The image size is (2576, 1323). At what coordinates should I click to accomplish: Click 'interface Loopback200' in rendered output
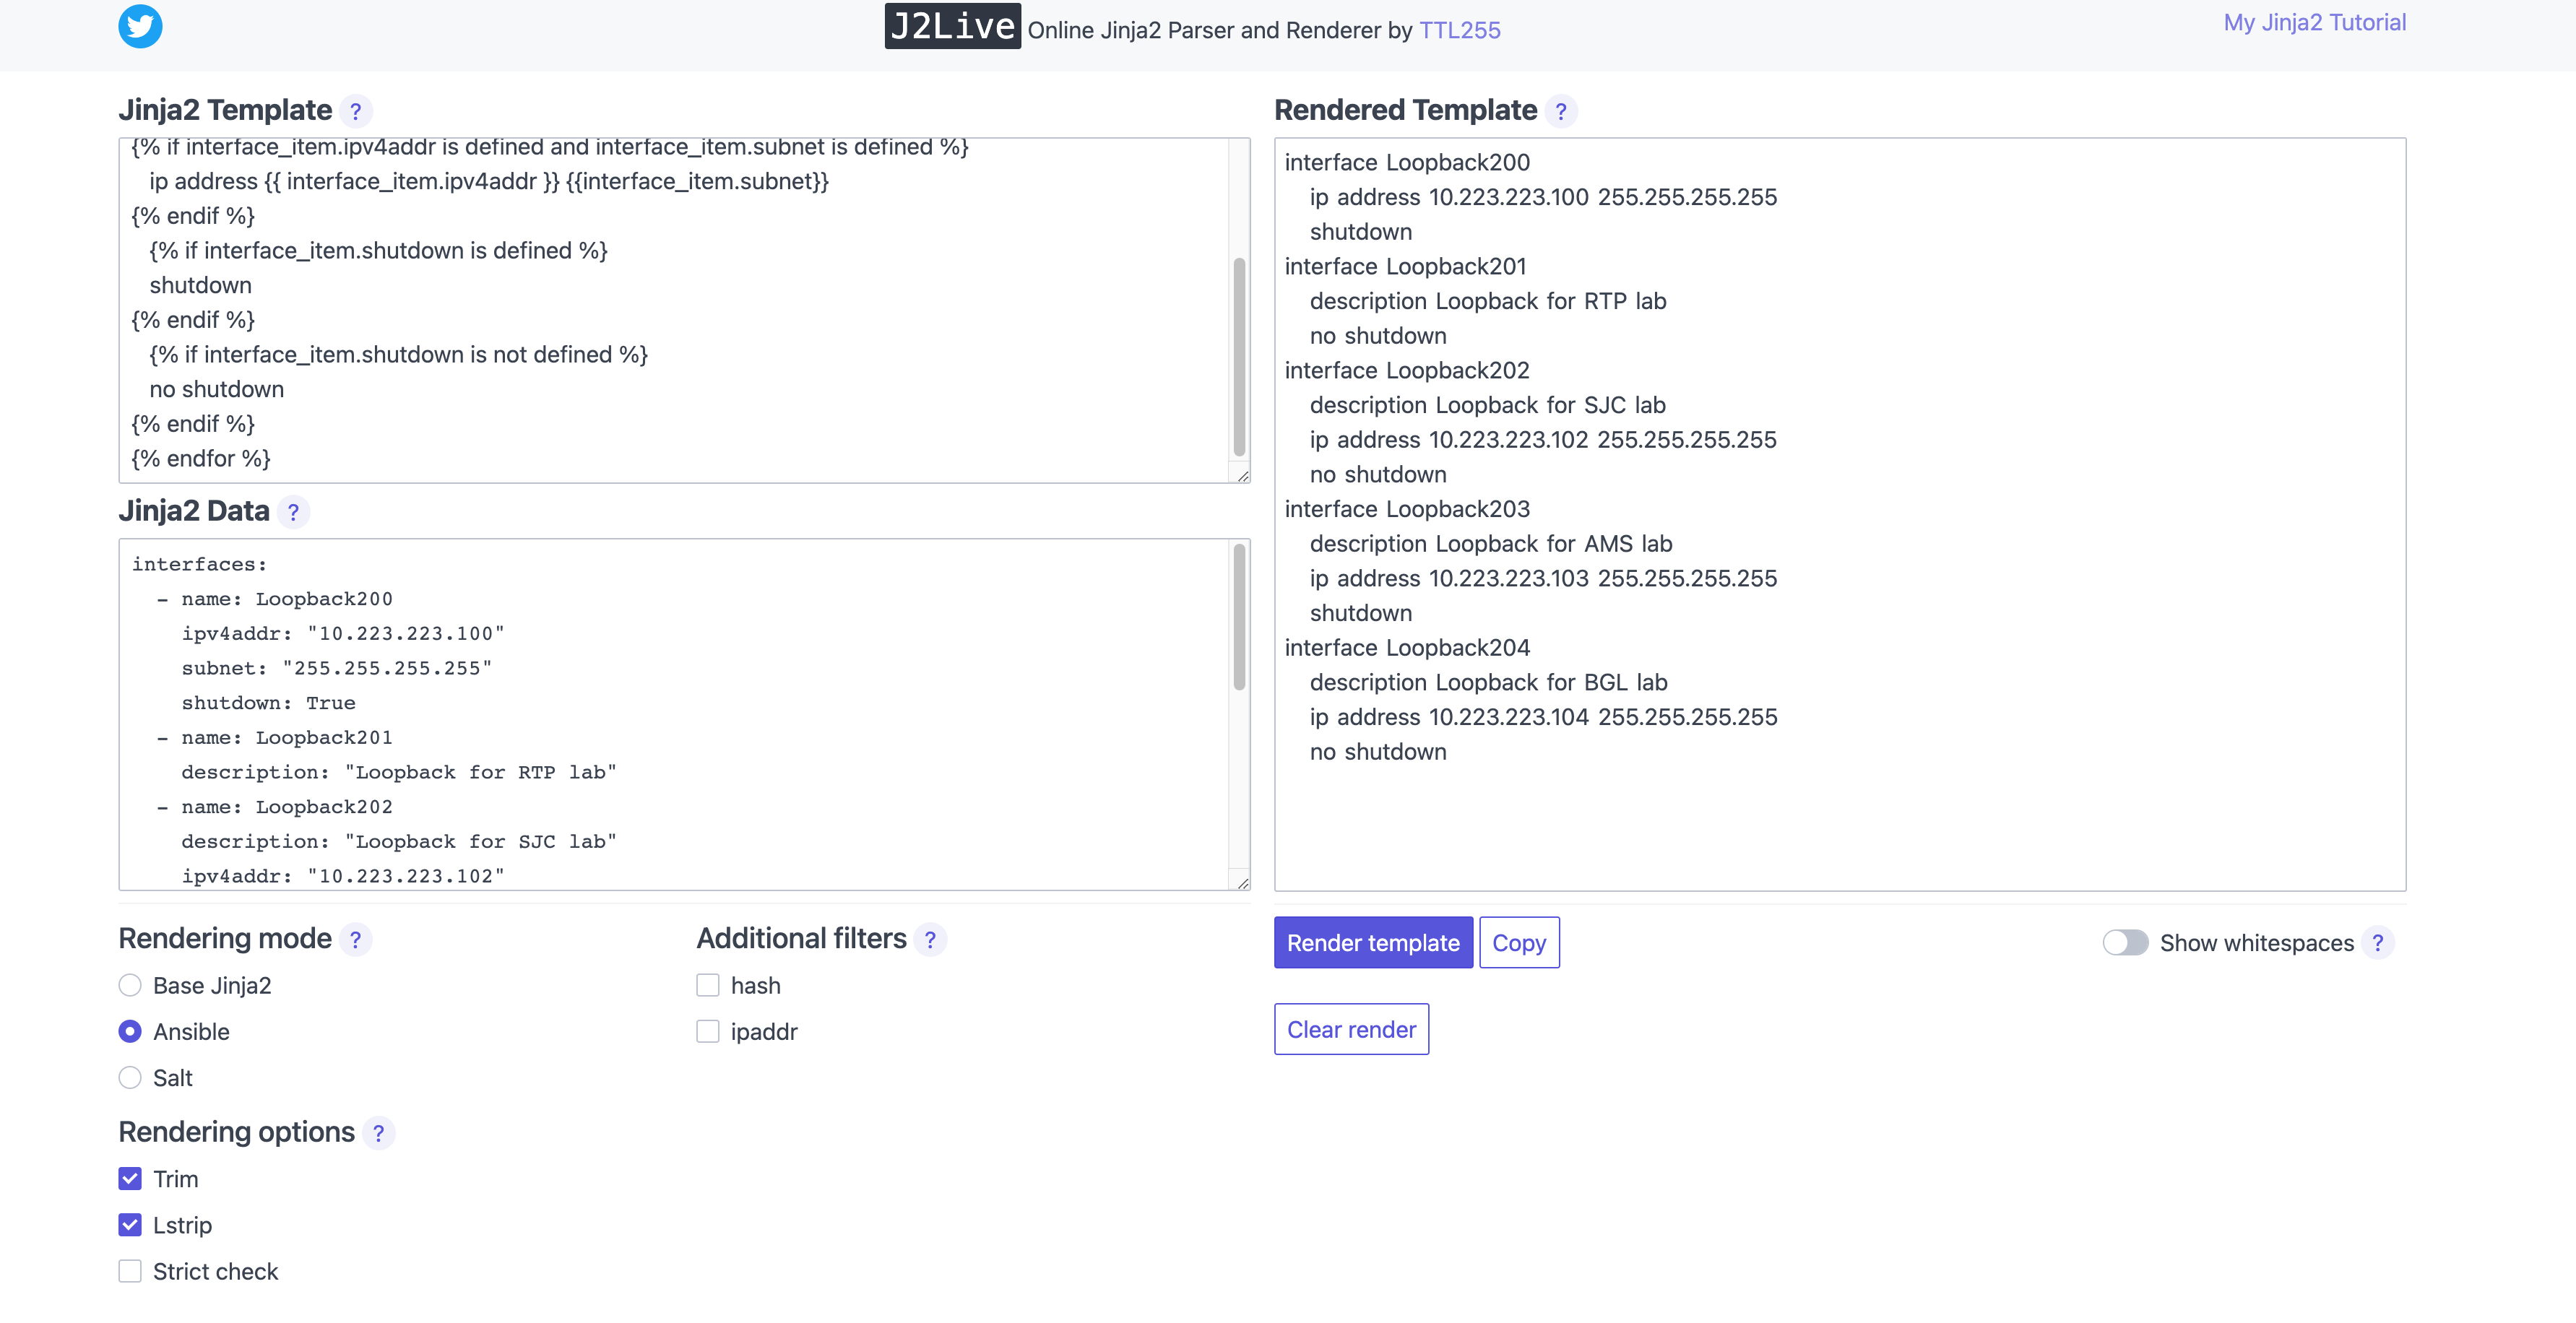[1407, 162]
